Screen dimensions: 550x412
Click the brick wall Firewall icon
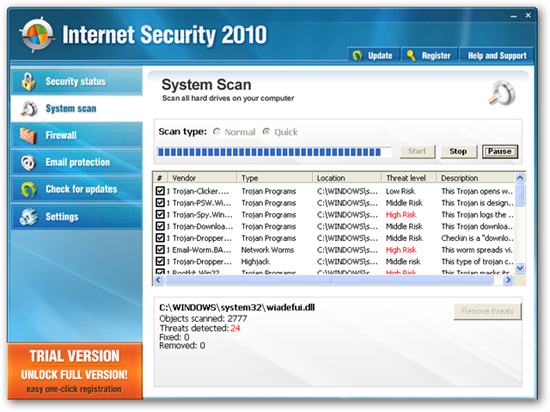[28, 135]
